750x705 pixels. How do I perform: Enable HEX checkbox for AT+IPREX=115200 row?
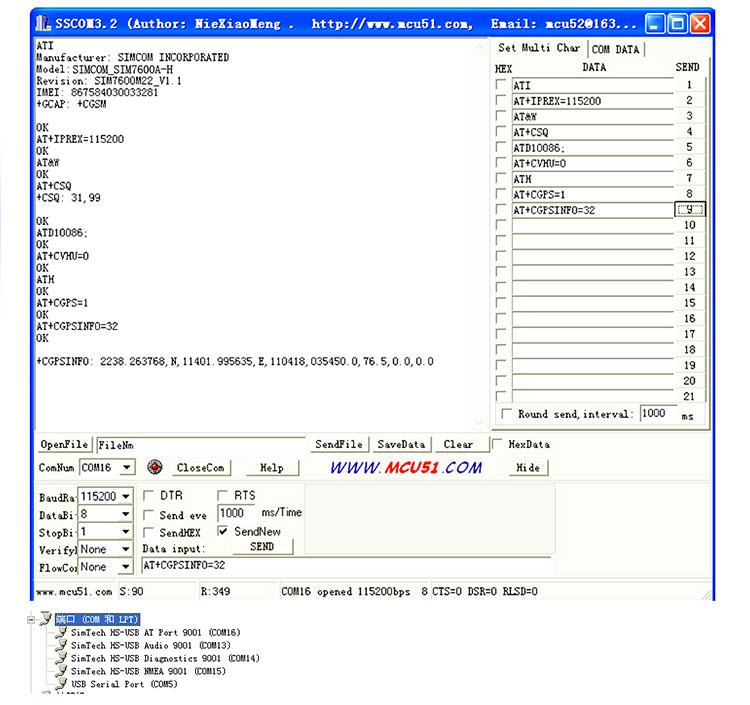501,100
